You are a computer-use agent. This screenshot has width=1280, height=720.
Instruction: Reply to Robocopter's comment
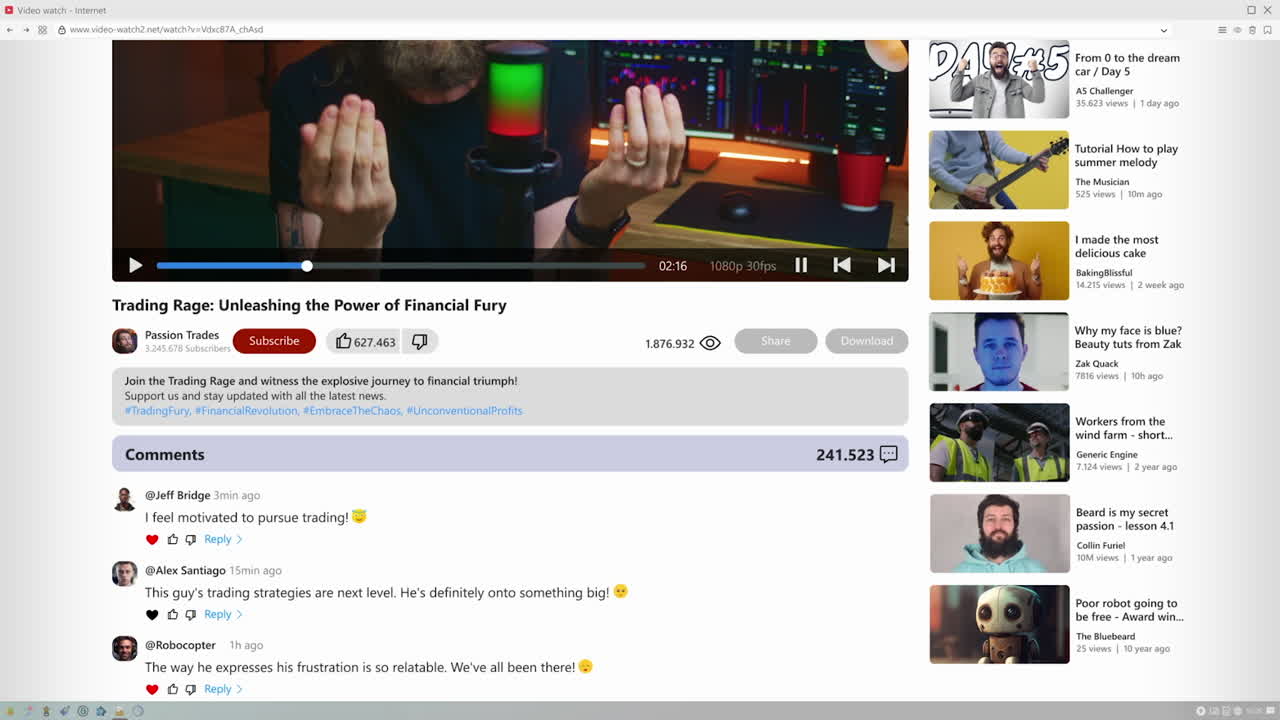[223, 690]
